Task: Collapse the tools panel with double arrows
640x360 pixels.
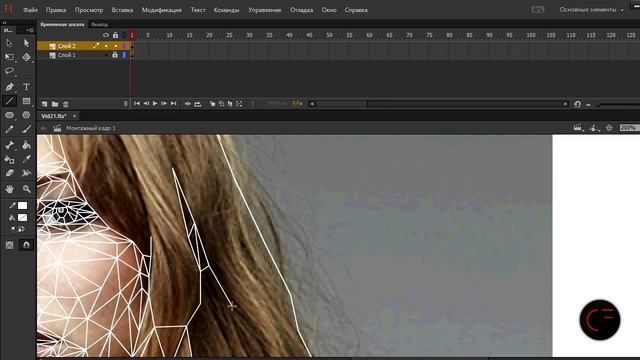Action: pos(4,23)
